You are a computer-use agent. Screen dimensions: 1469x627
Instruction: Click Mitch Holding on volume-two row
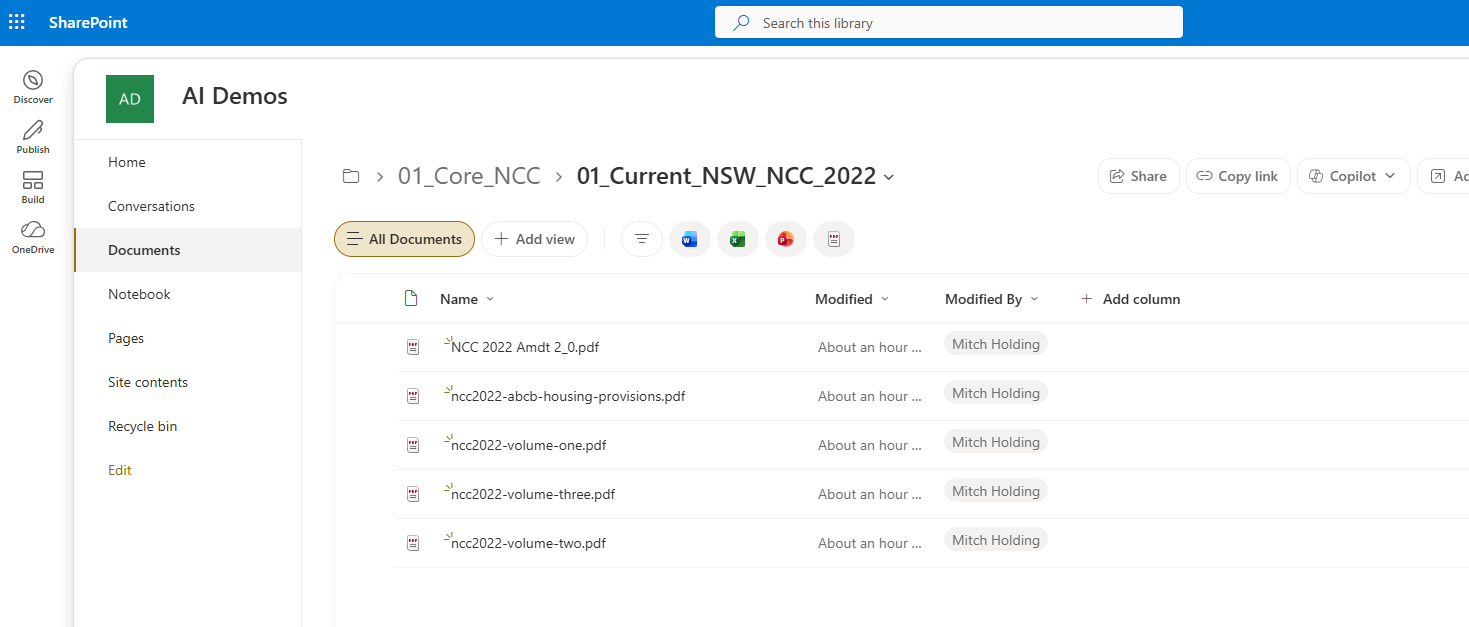pyautogui.click(x=996, y=540)
